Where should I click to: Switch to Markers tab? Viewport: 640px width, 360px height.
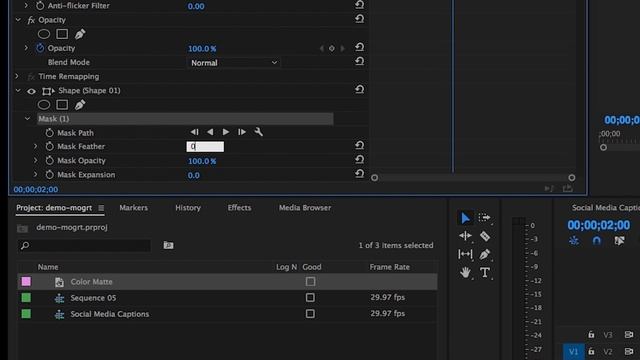[133, 208]
